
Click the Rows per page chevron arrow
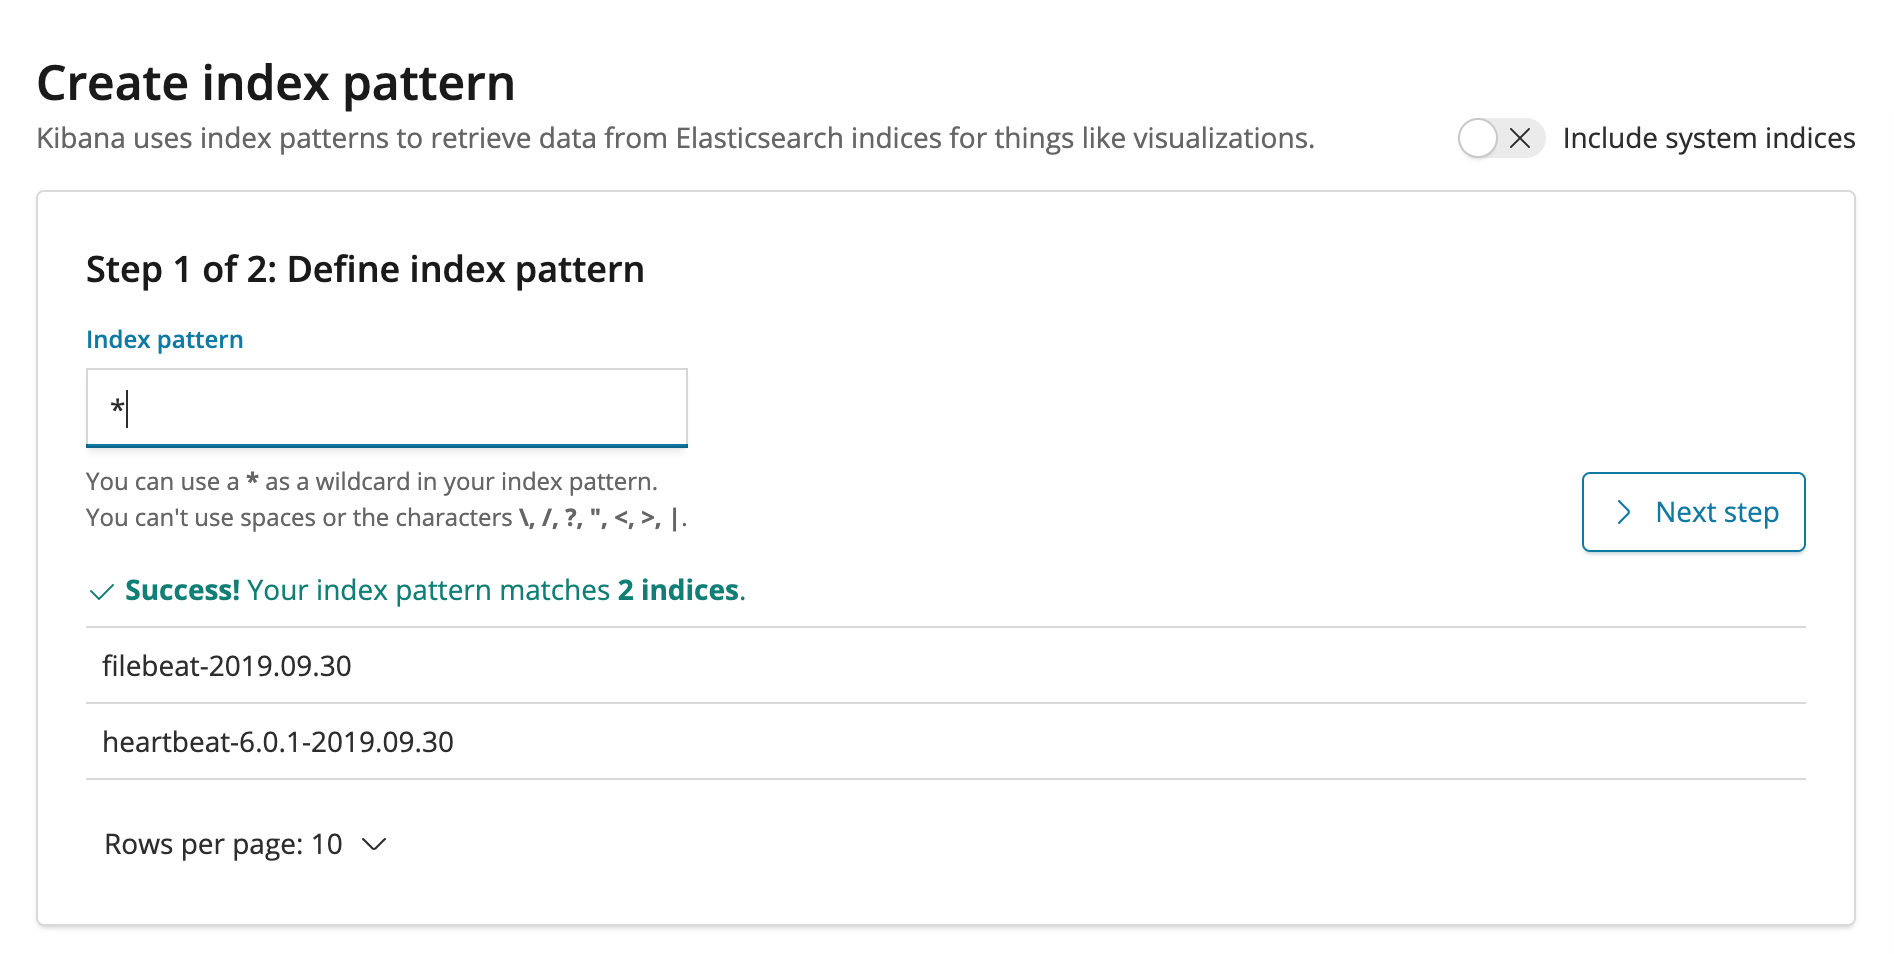(374, 845)
